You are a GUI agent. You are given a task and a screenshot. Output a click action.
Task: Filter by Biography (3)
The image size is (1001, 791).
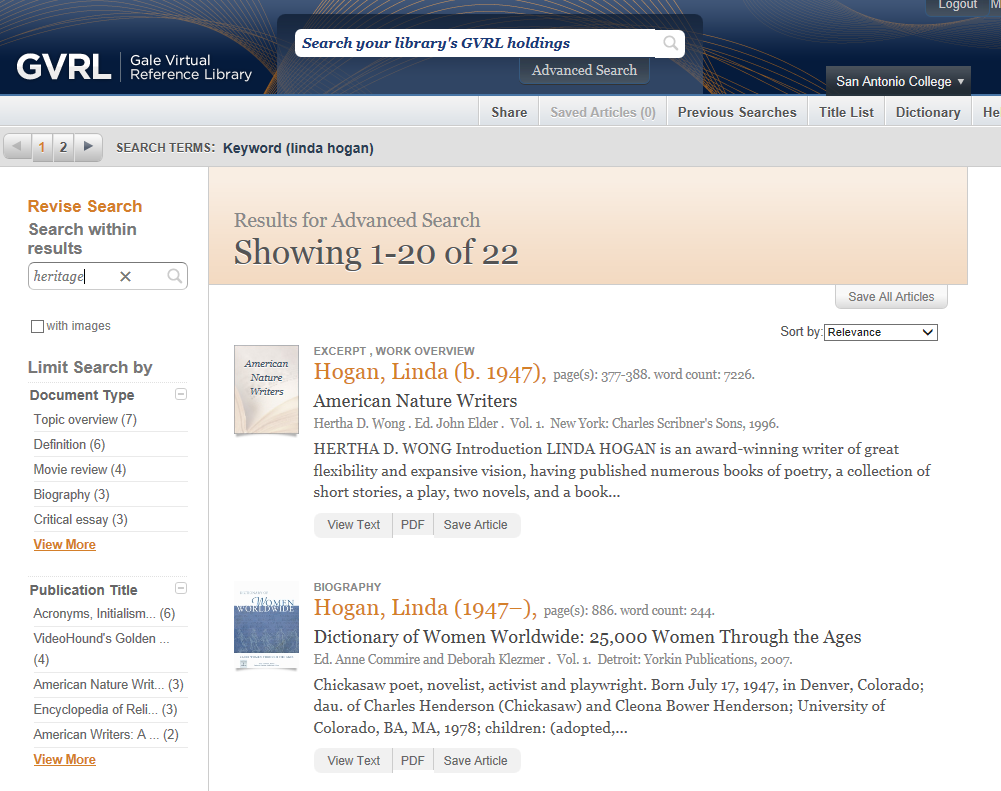coord(72,494)
